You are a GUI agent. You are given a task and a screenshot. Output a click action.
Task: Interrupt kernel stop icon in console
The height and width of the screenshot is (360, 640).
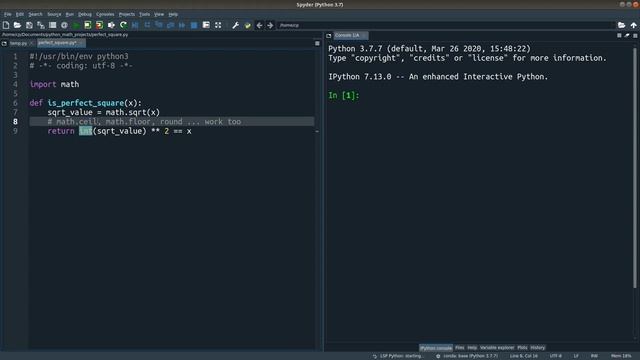(619, 36)
